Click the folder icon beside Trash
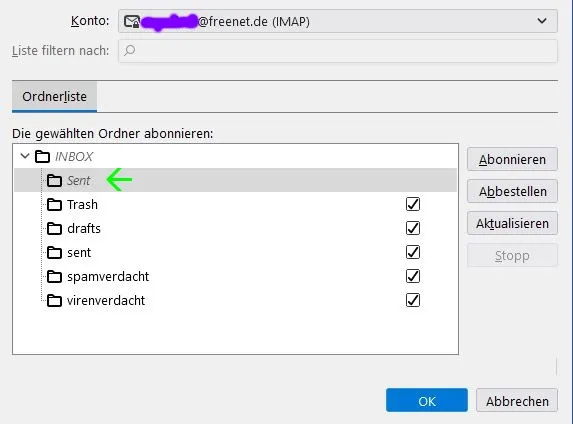The image size is (573, 424). (54, 204)
